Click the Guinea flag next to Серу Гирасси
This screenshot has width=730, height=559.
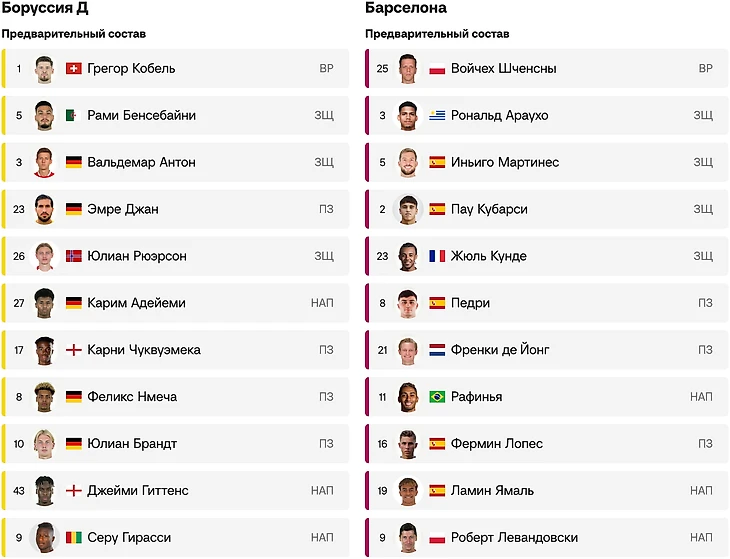coord(73,538)
